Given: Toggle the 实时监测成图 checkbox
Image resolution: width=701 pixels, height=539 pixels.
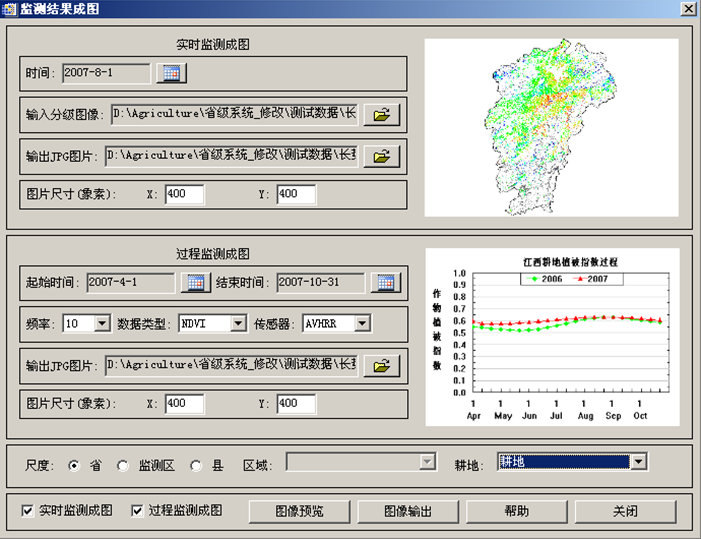Looking at the screenshot, I should [27, 510].
